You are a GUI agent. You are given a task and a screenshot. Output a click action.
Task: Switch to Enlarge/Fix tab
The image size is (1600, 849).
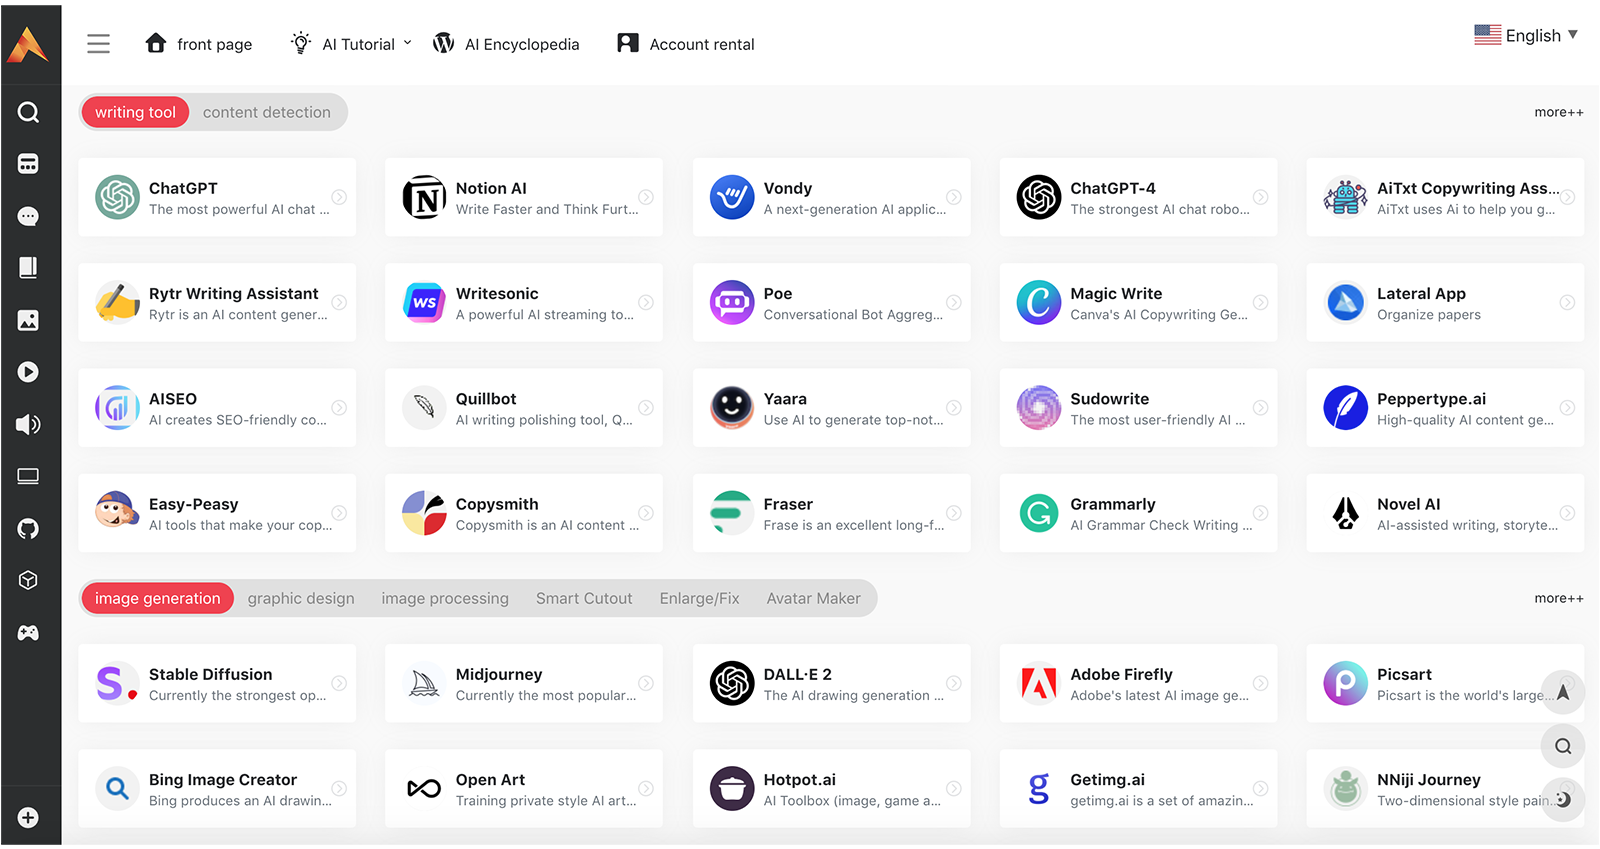(x=700, y=598)
